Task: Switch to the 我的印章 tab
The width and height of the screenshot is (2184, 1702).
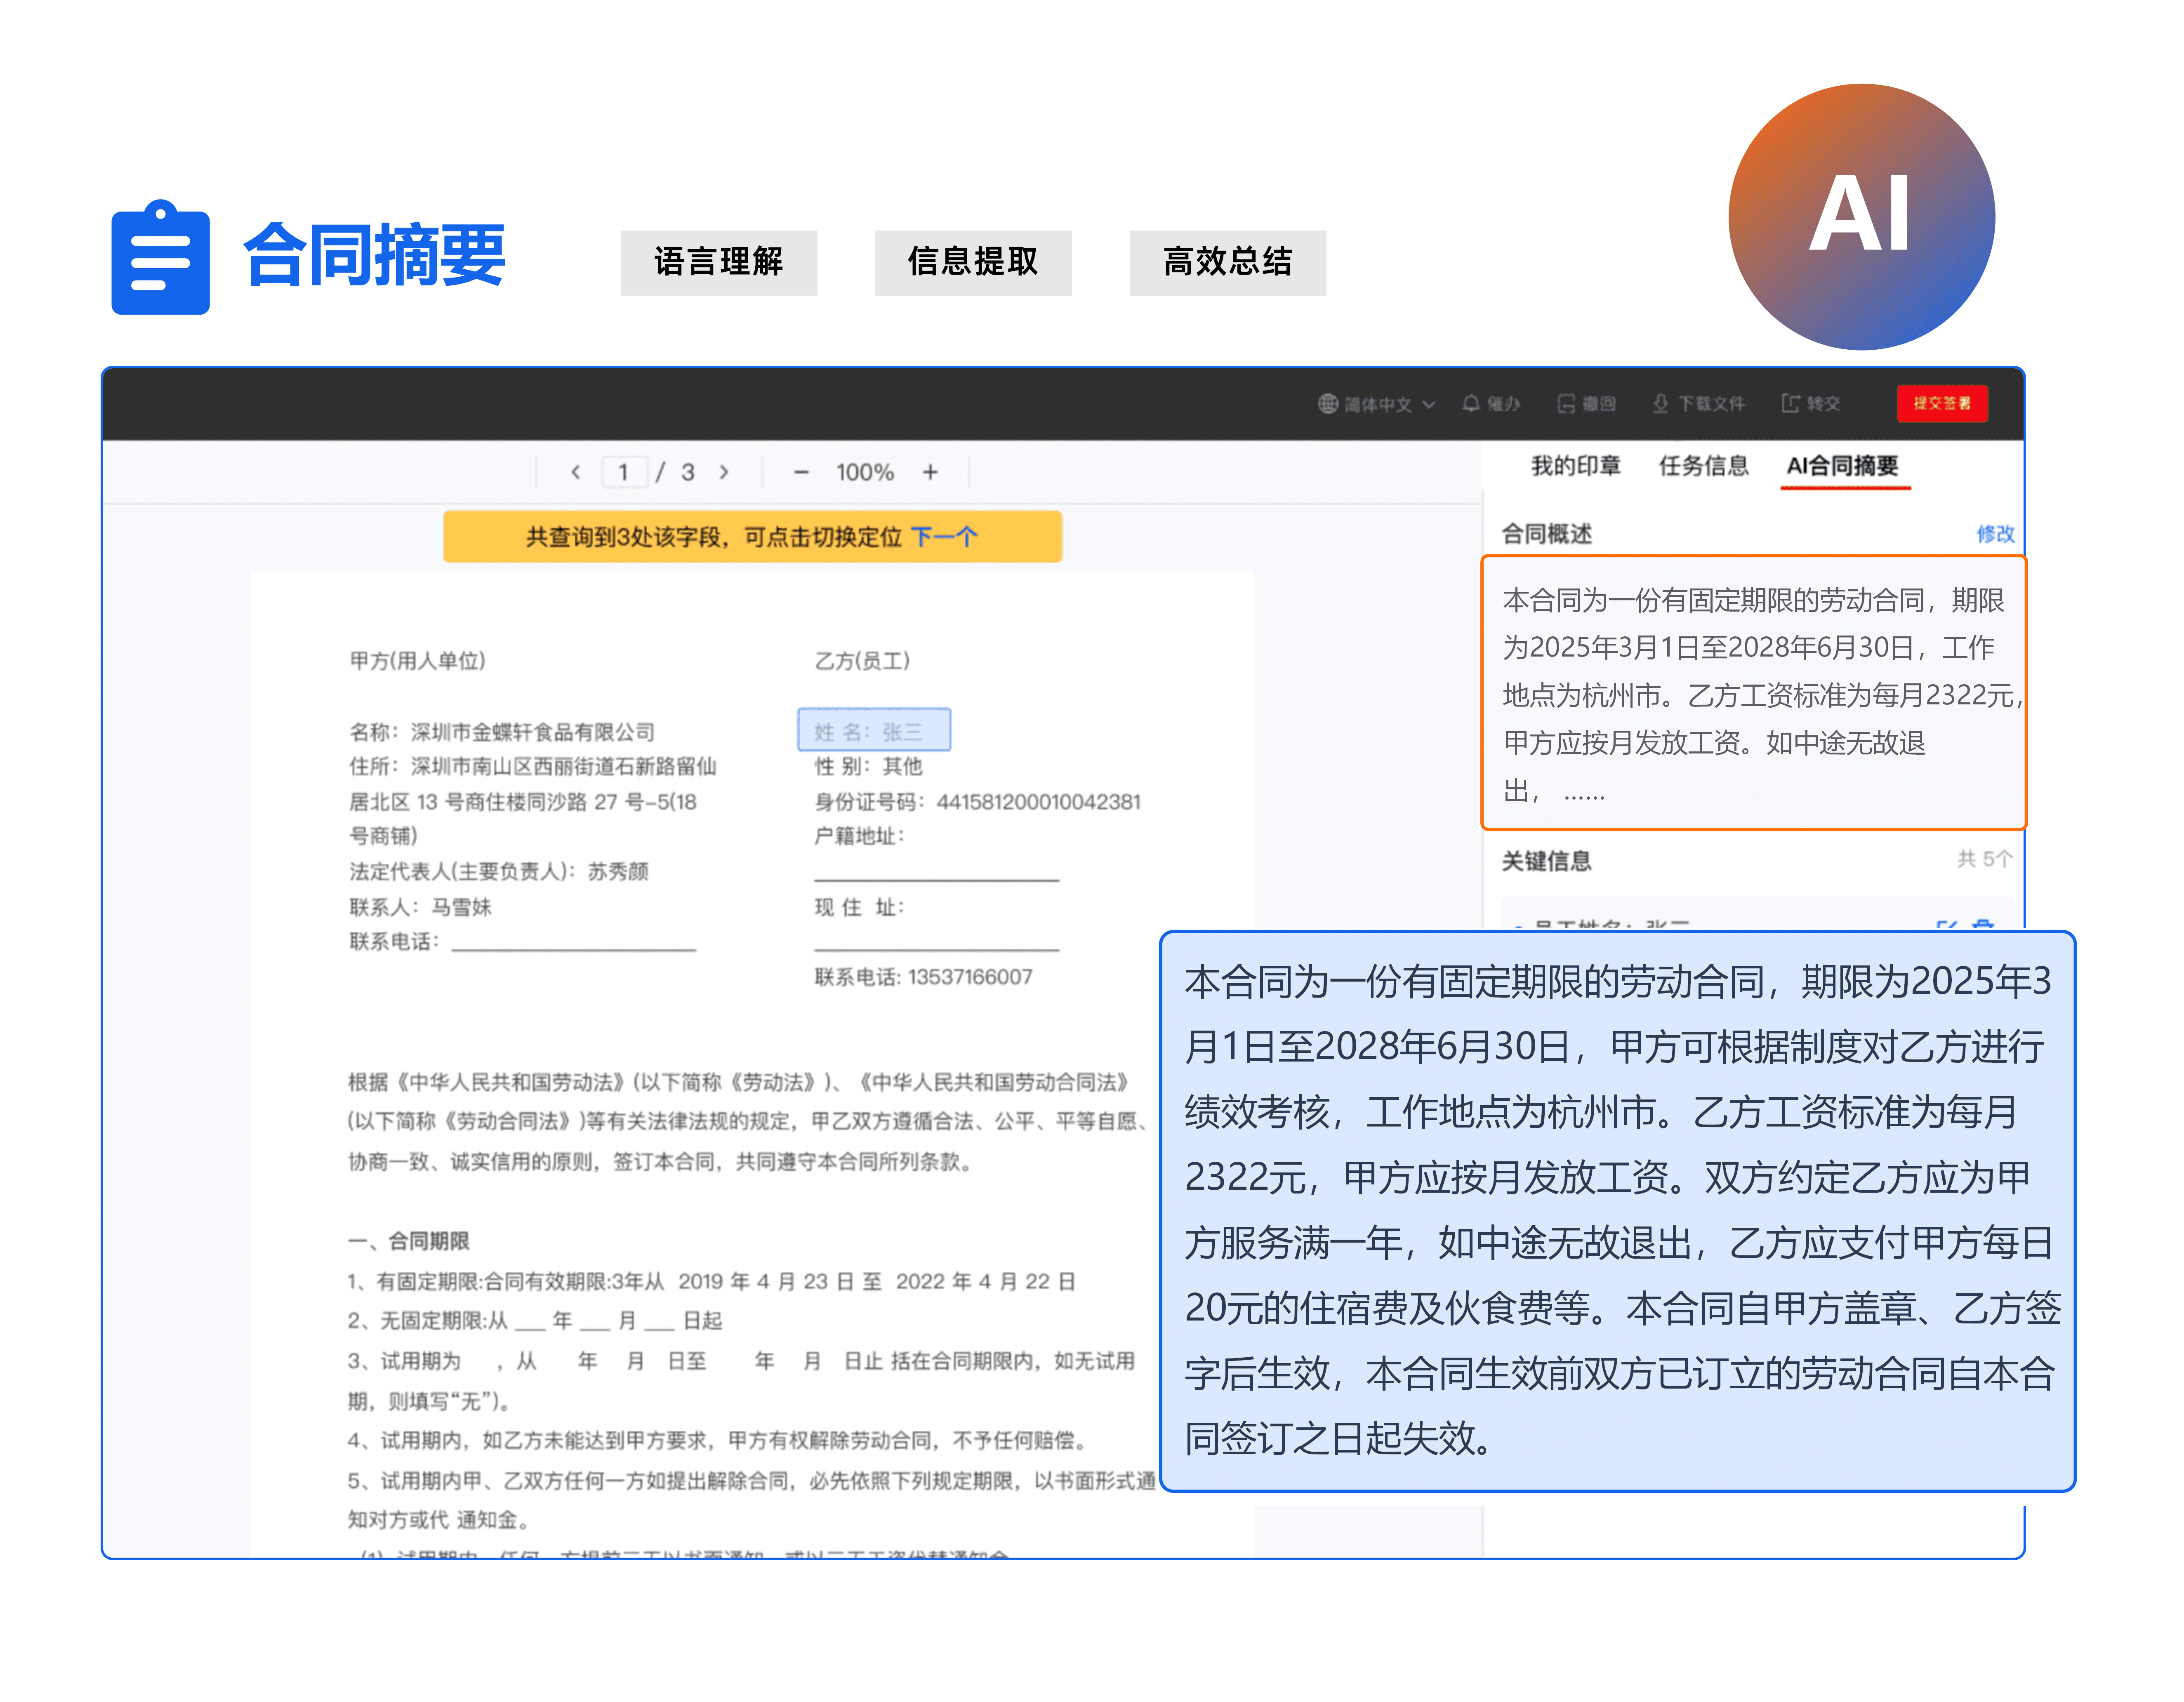Action: [1575, 465]
